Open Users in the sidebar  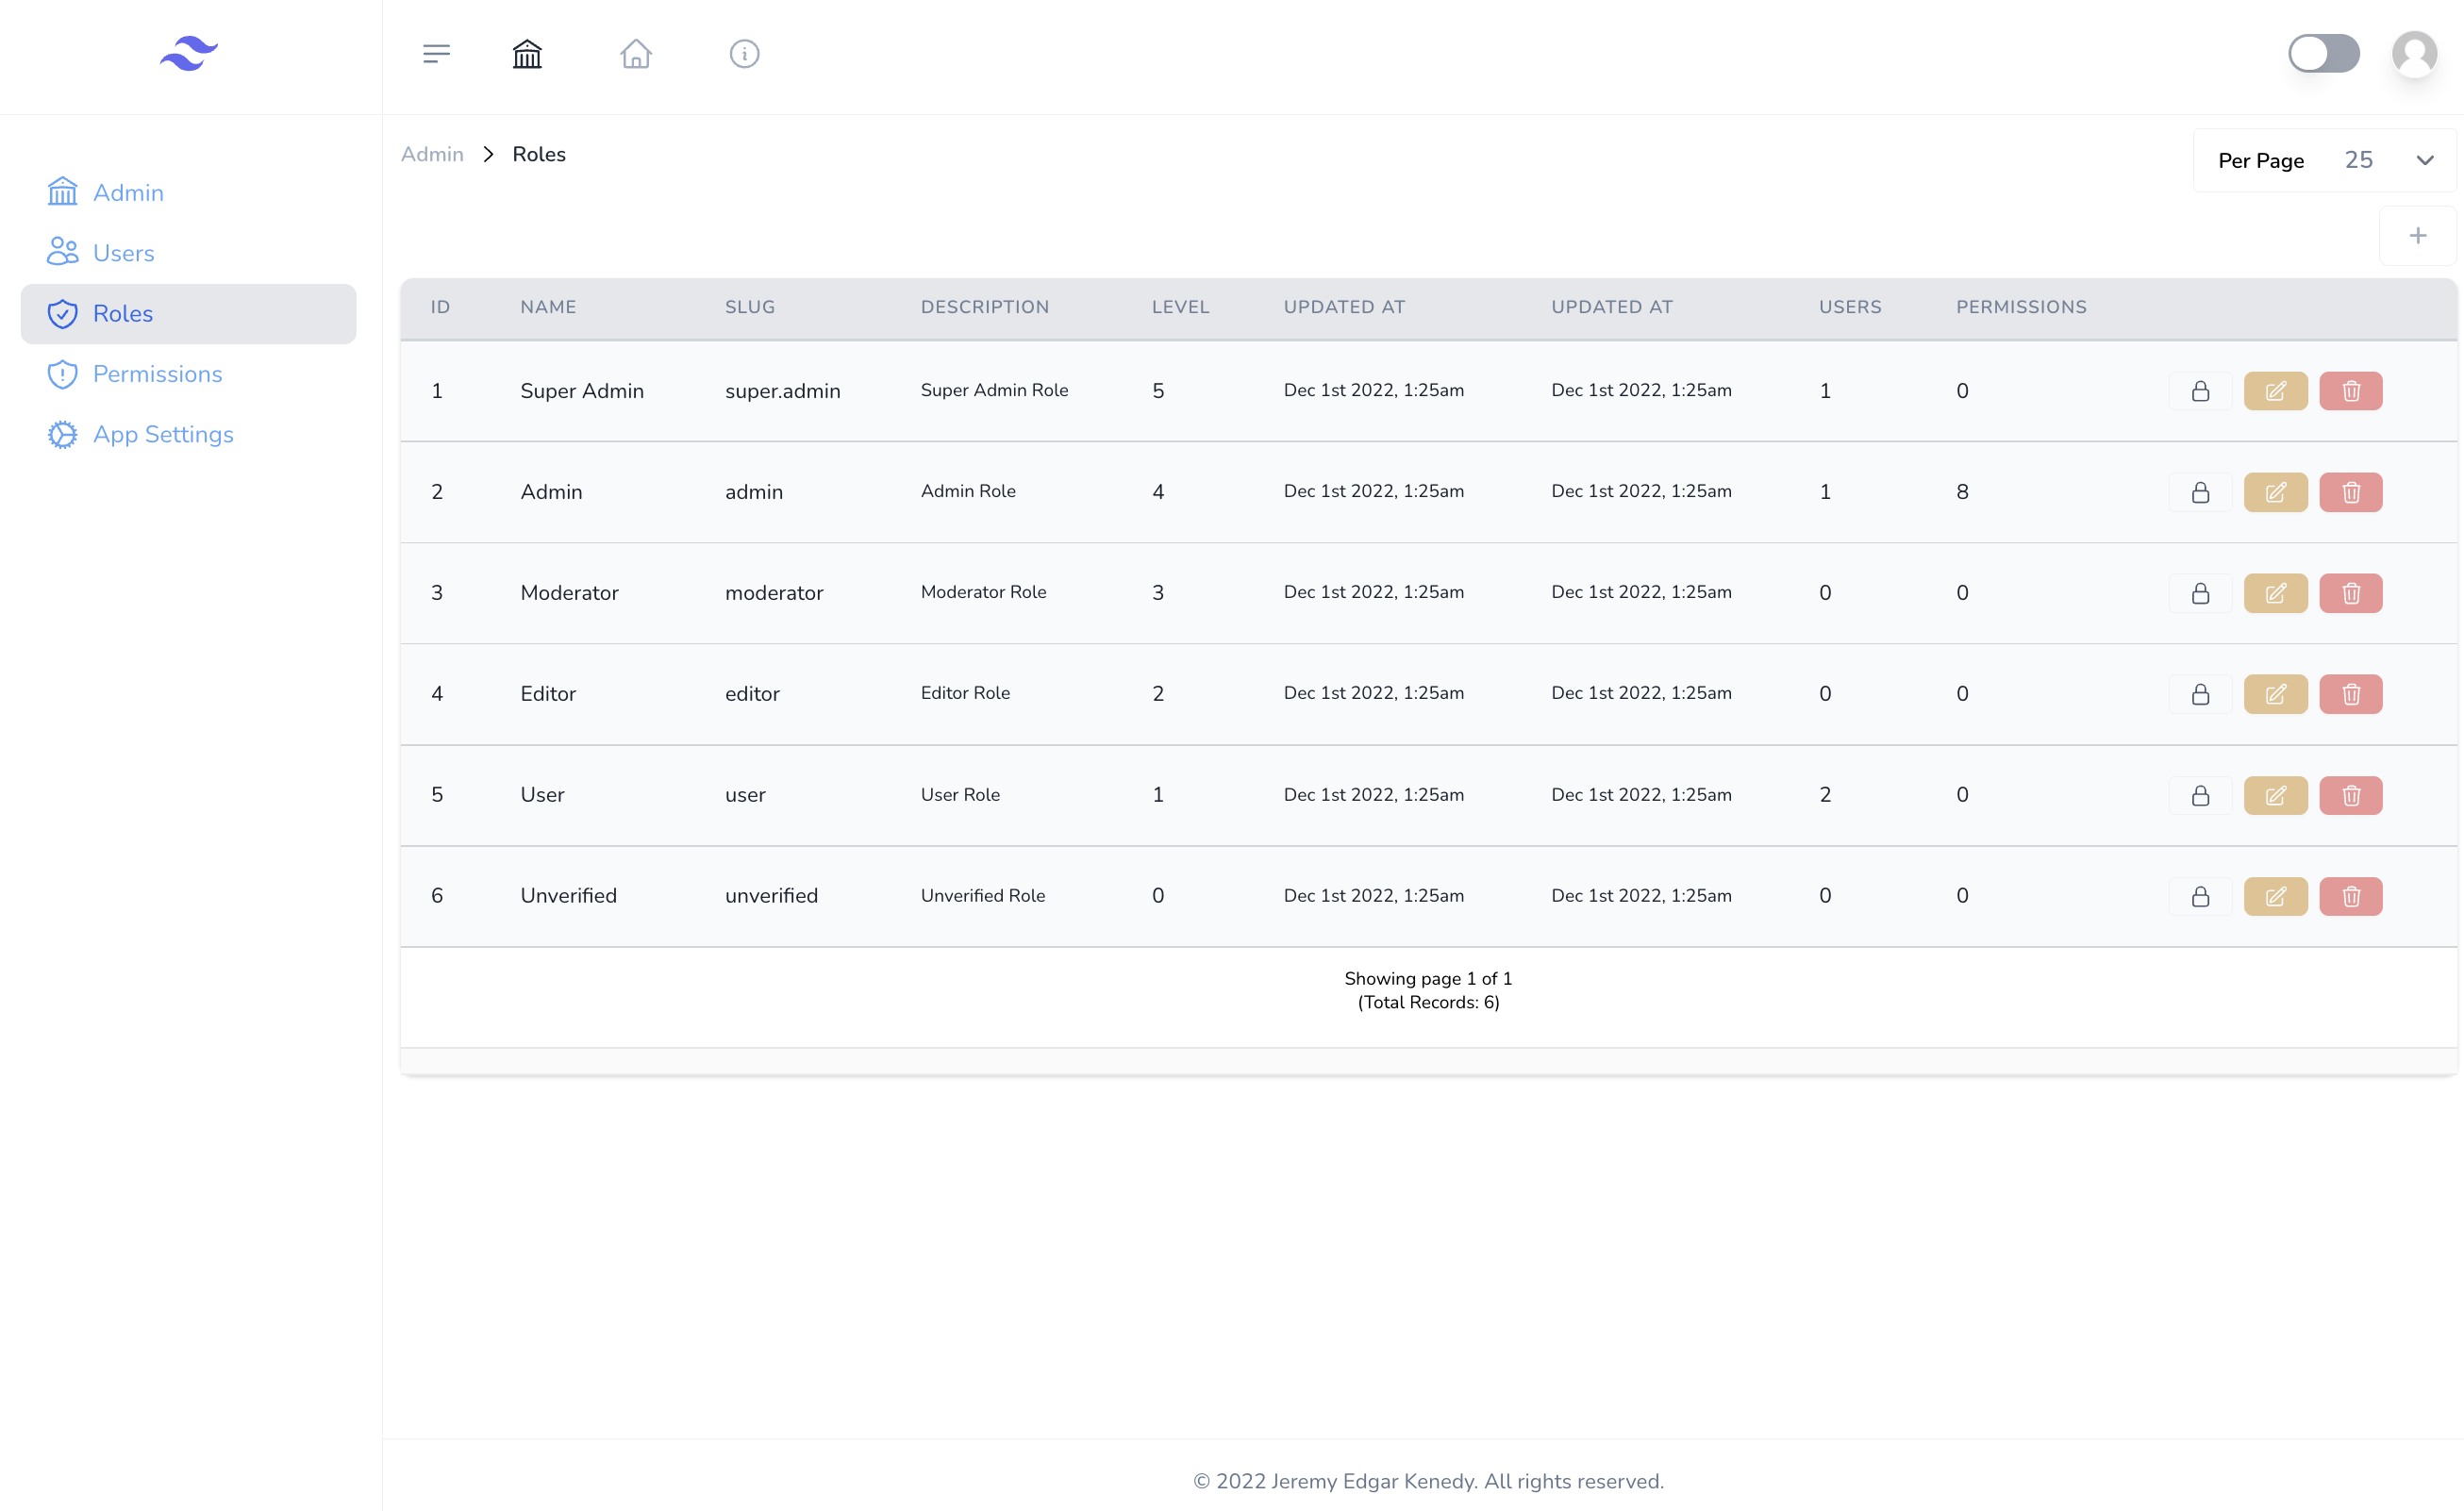tap(123, 253)
